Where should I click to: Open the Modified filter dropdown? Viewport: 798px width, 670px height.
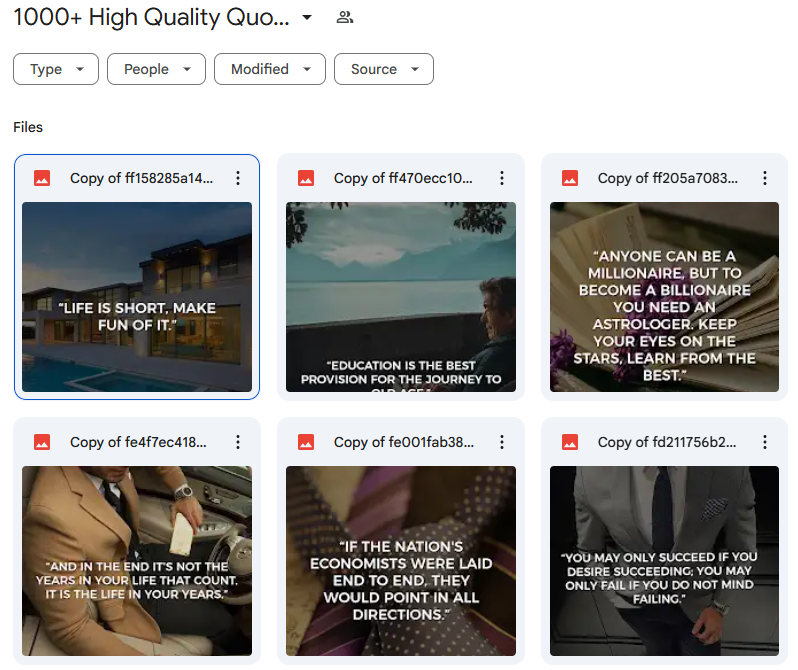point(270,69)
